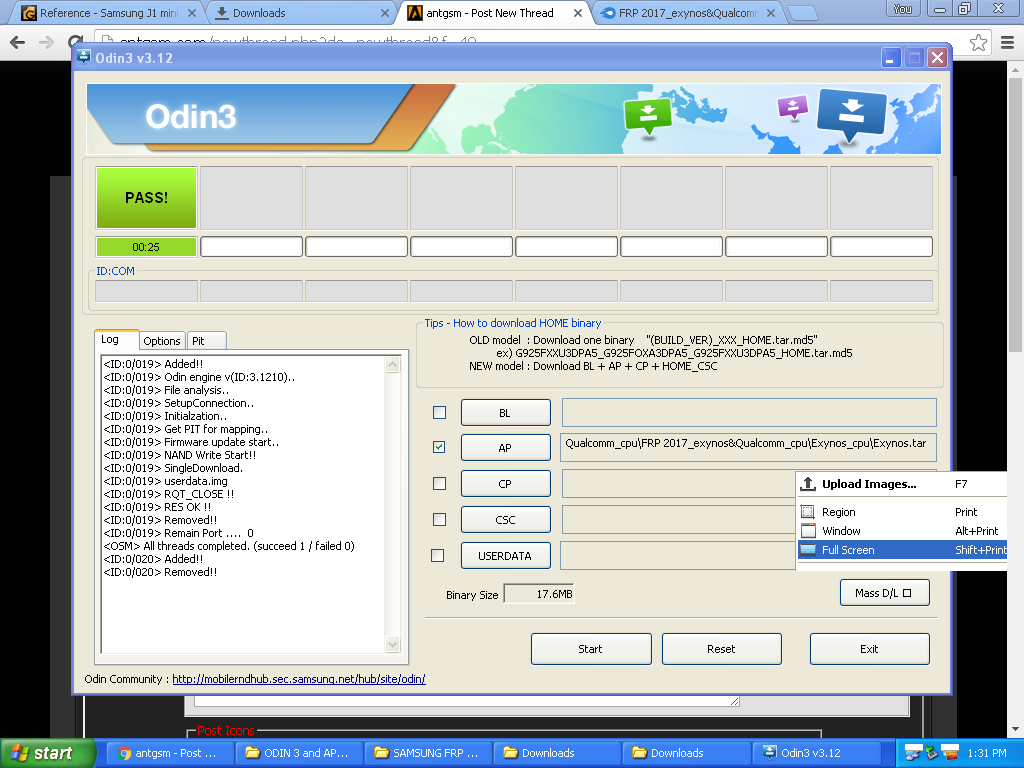Open ODIN 3 and AP folder taskbar item
The image size is (1024, 768).
point(296,753)
